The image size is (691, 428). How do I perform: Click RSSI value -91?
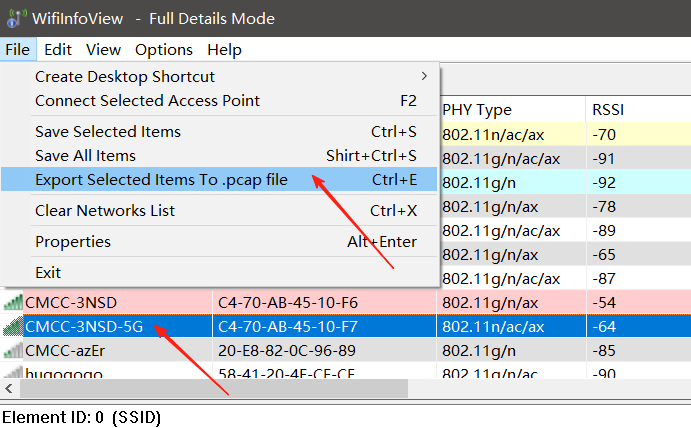point(603,159)
